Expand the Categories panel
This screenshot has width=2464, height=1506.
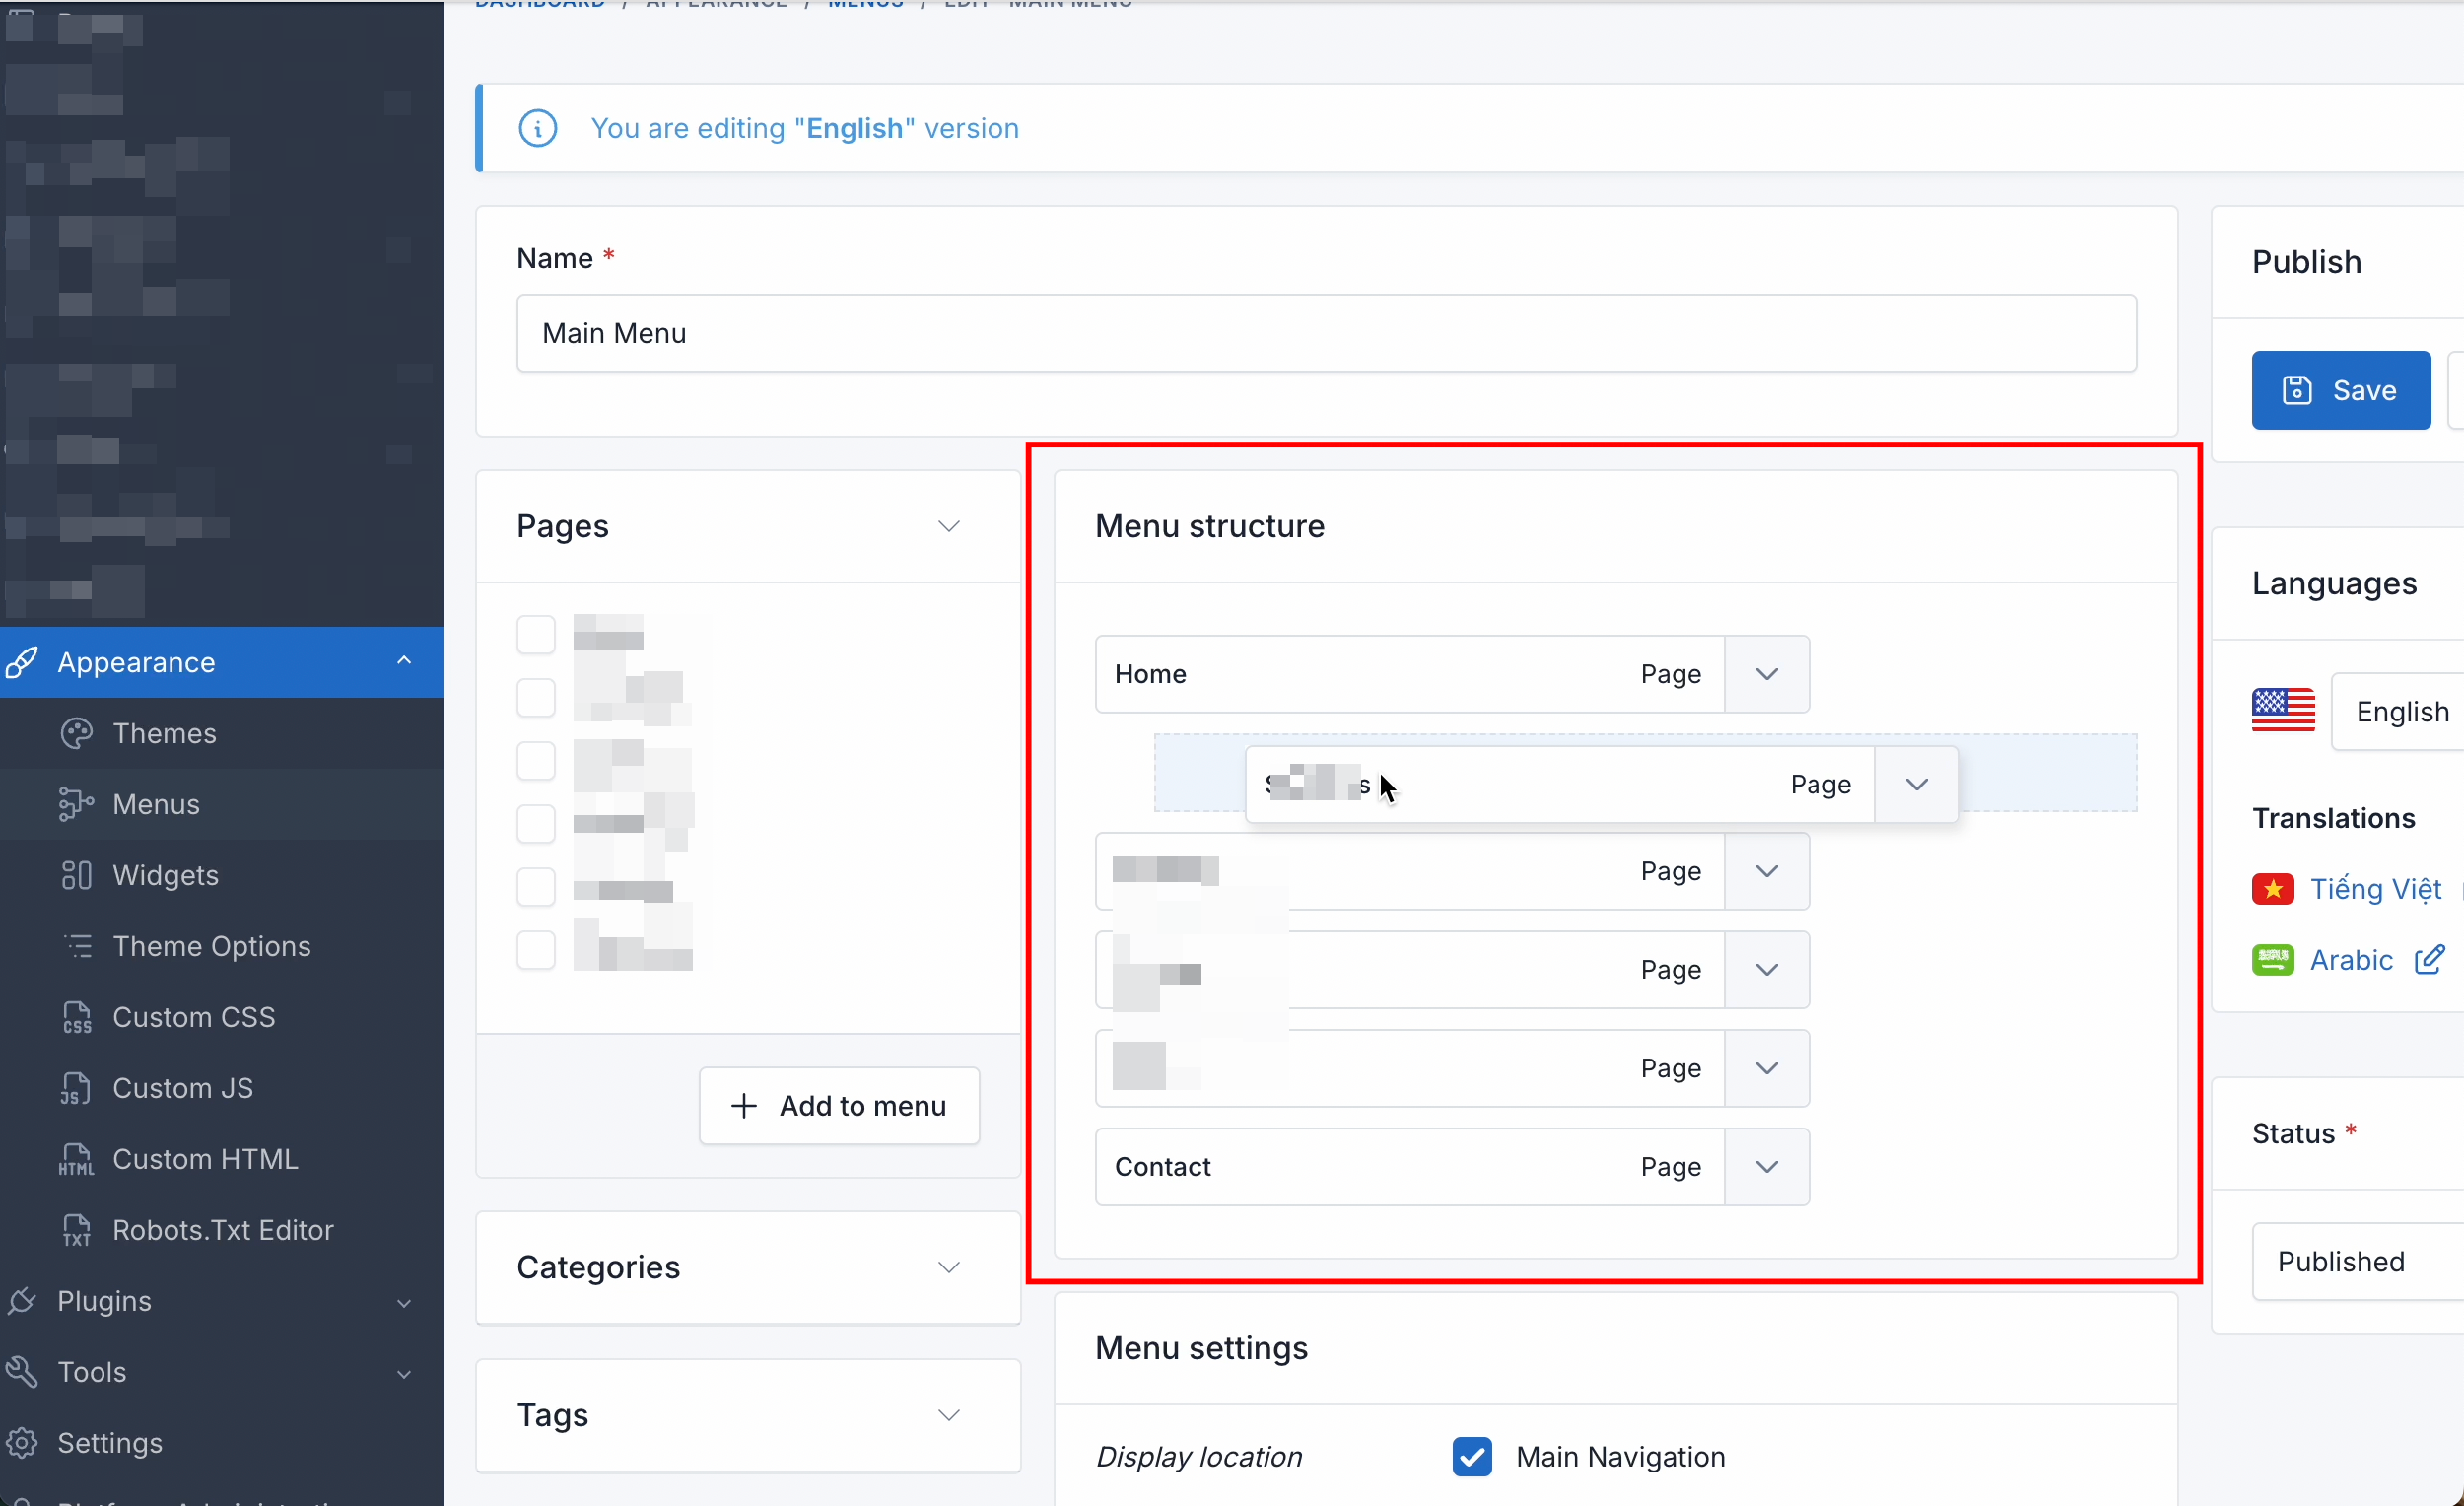pos(949,1267)
